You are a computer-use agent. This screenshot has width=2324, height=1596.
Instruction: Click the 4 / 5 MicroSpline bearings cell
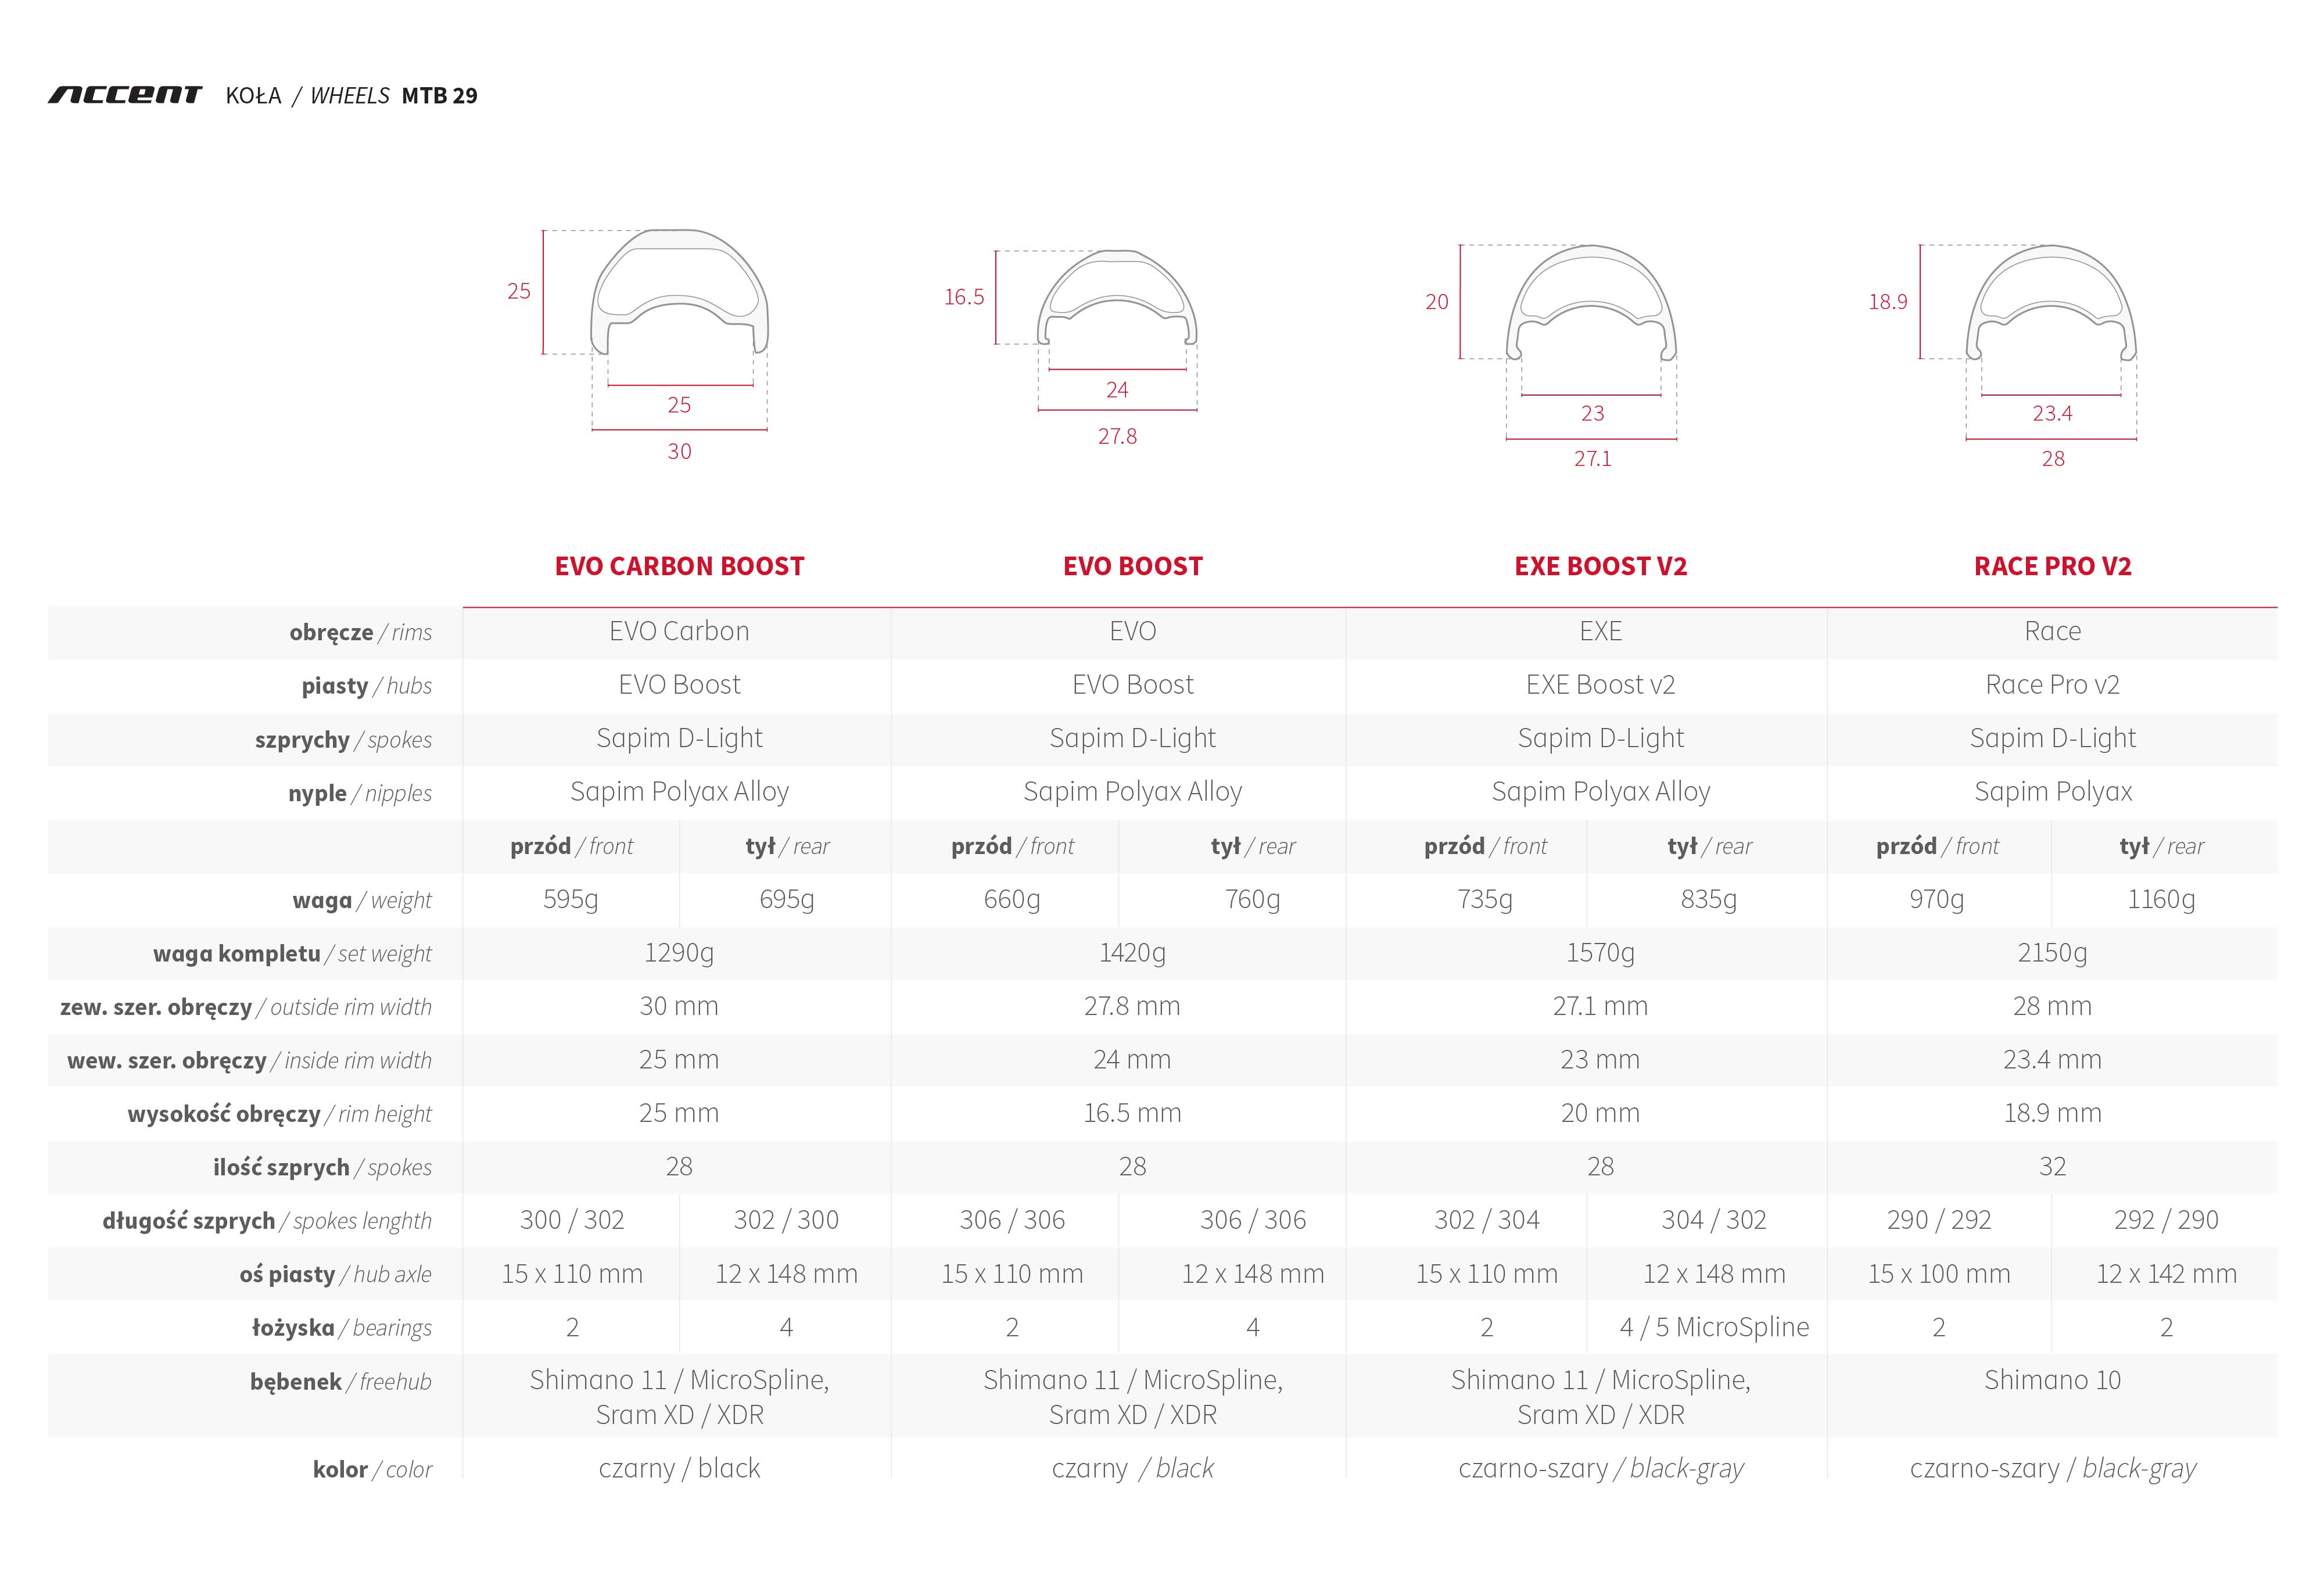1714,1327
